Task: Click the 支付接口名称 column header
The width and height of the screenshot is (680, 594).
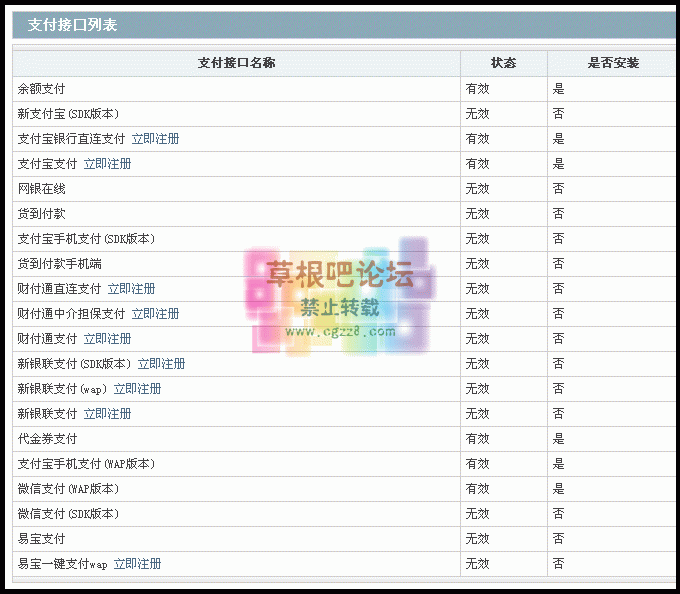Action: [x=236, y=63]
